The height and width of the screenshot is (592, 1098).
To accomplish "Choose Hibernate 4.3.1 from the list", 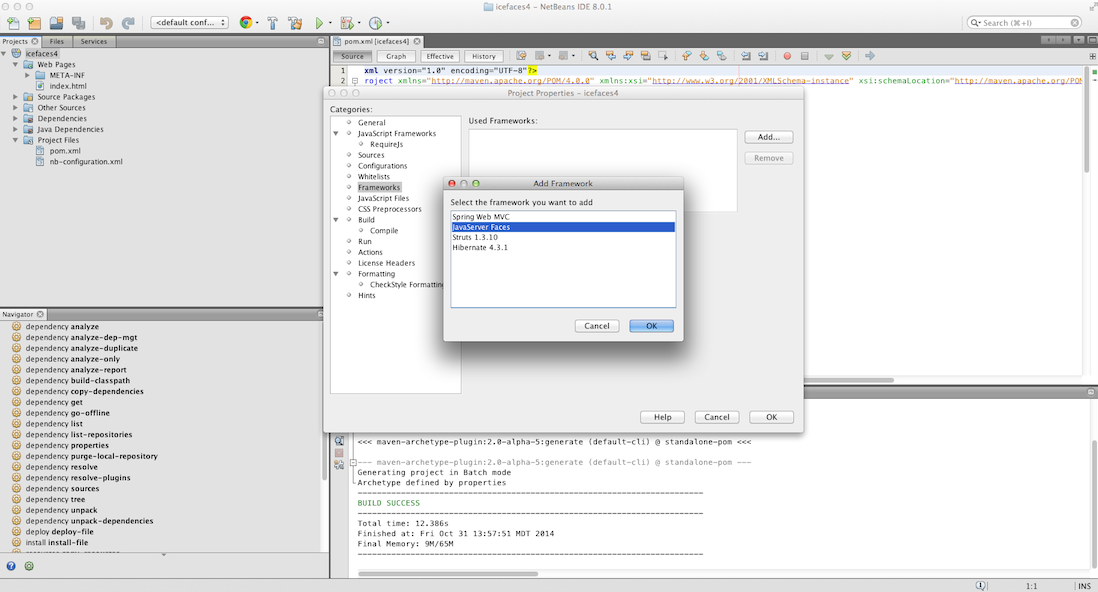I will pos(480,247).
